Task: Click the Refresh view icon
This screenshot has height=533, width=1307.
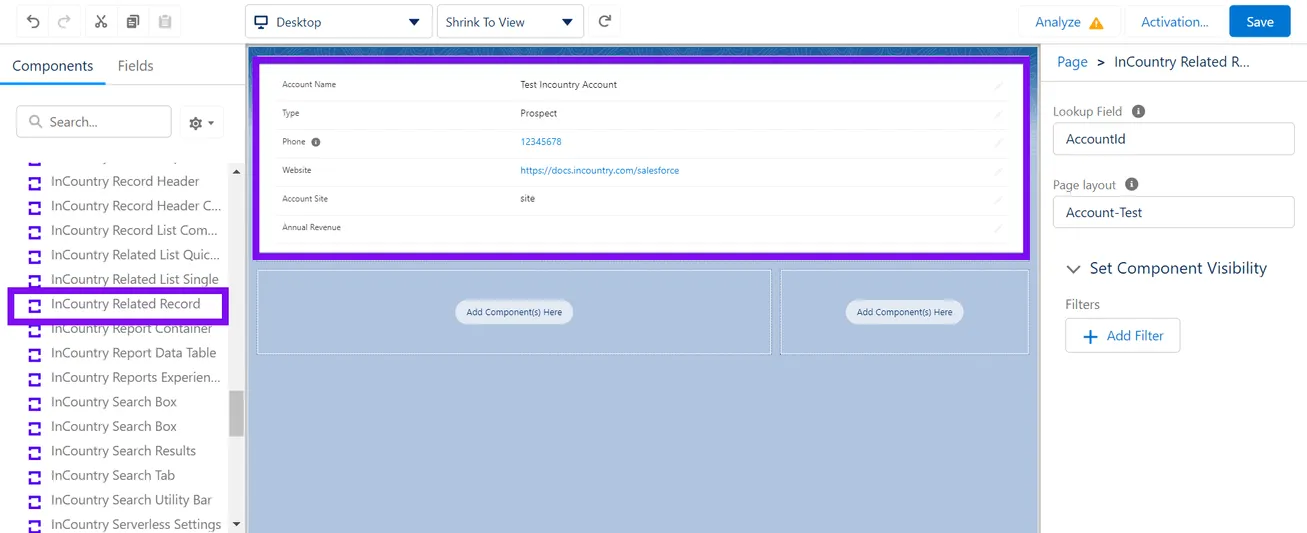Action: click(604, 22)
